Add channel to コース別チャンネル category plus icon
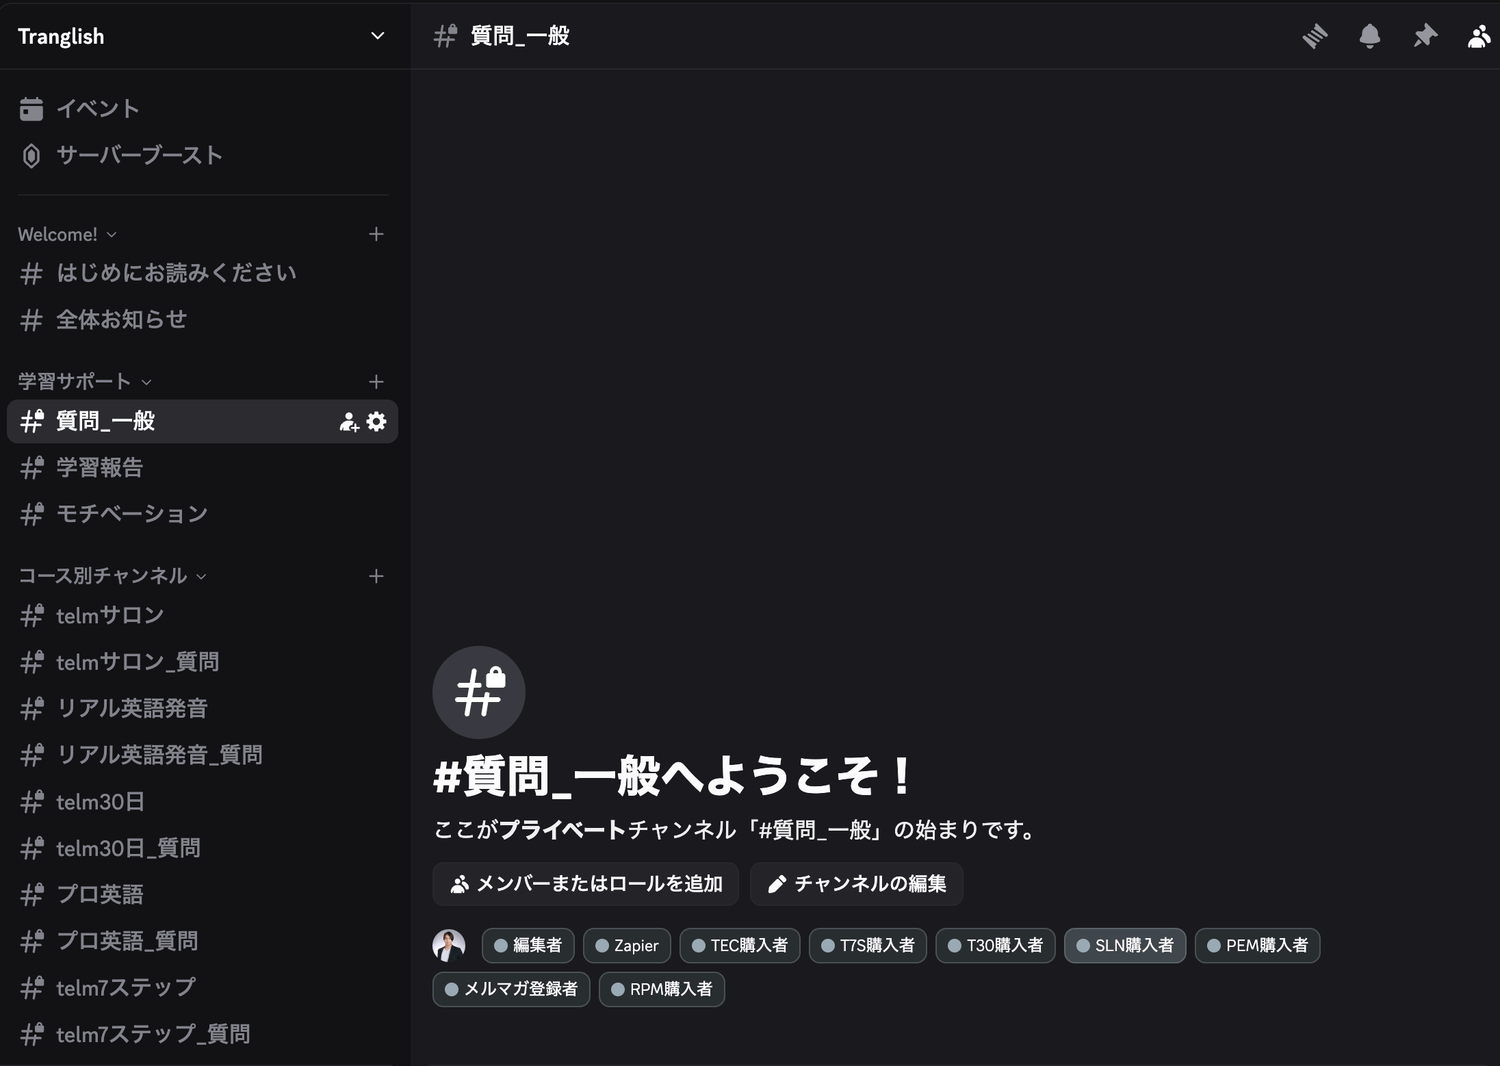1500x1066 pixels. [376, 576]
